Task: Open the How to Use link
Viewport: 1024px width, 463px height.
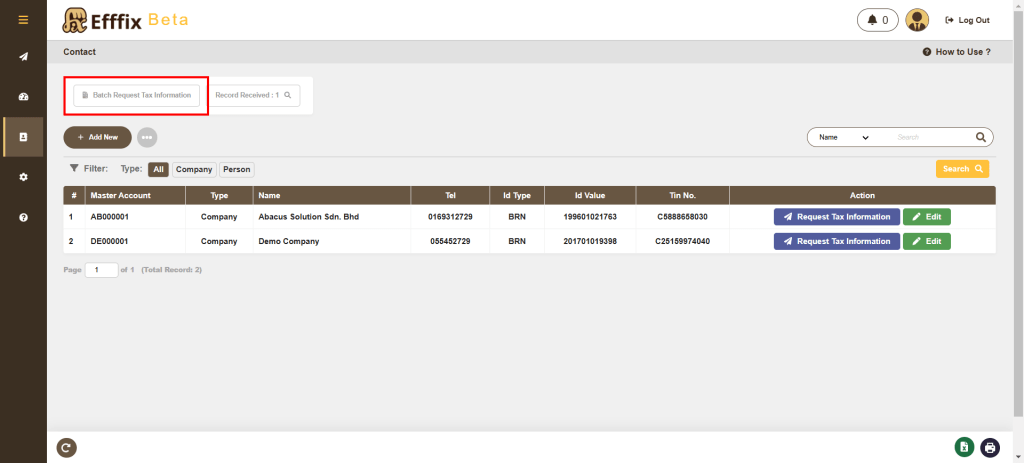Action: pyautogui.click(x=957, y=52)
